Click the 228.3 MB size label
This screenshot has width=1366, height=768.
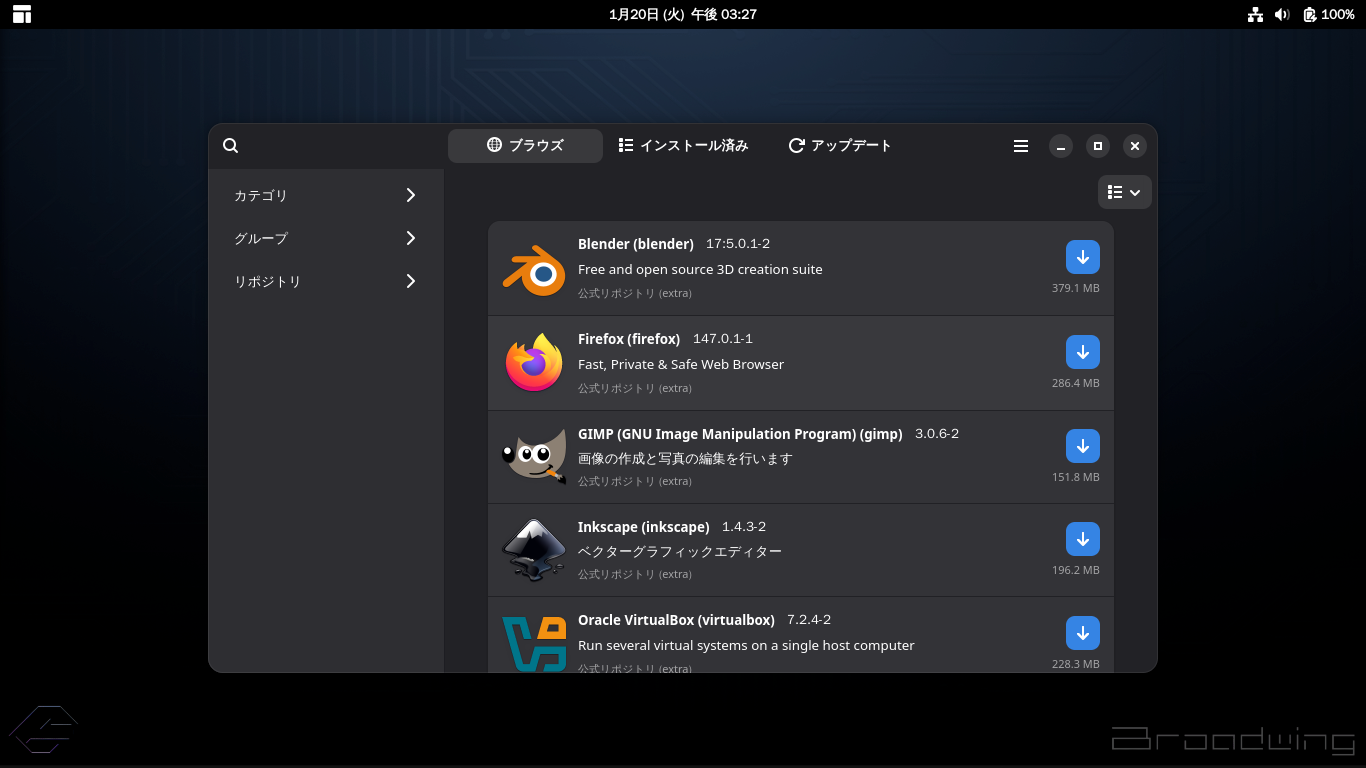tap(1075, 664)
